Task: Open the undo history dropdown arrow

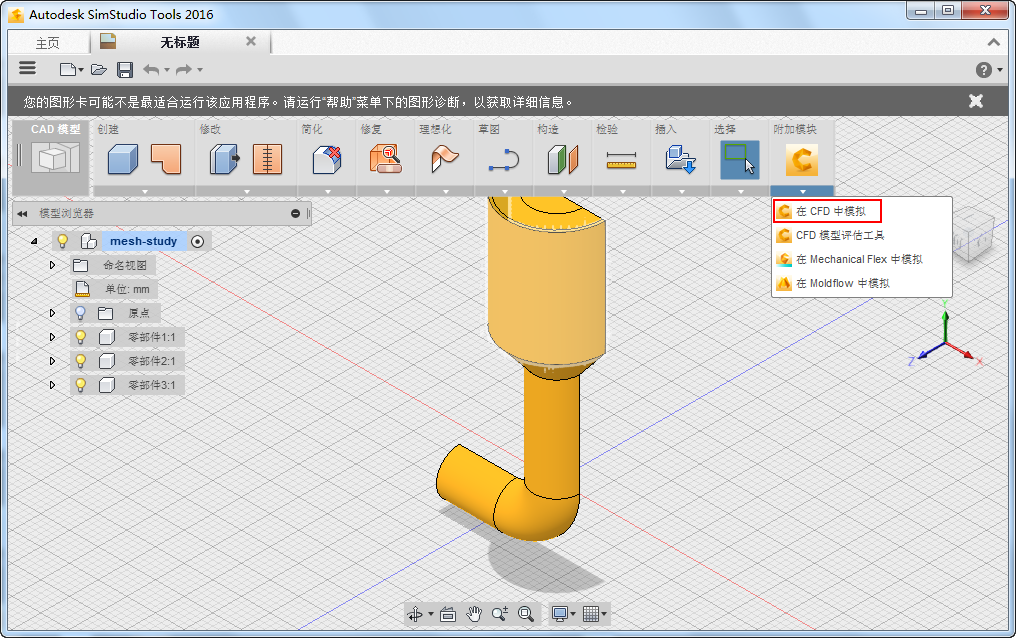Action: pos(167,70)
